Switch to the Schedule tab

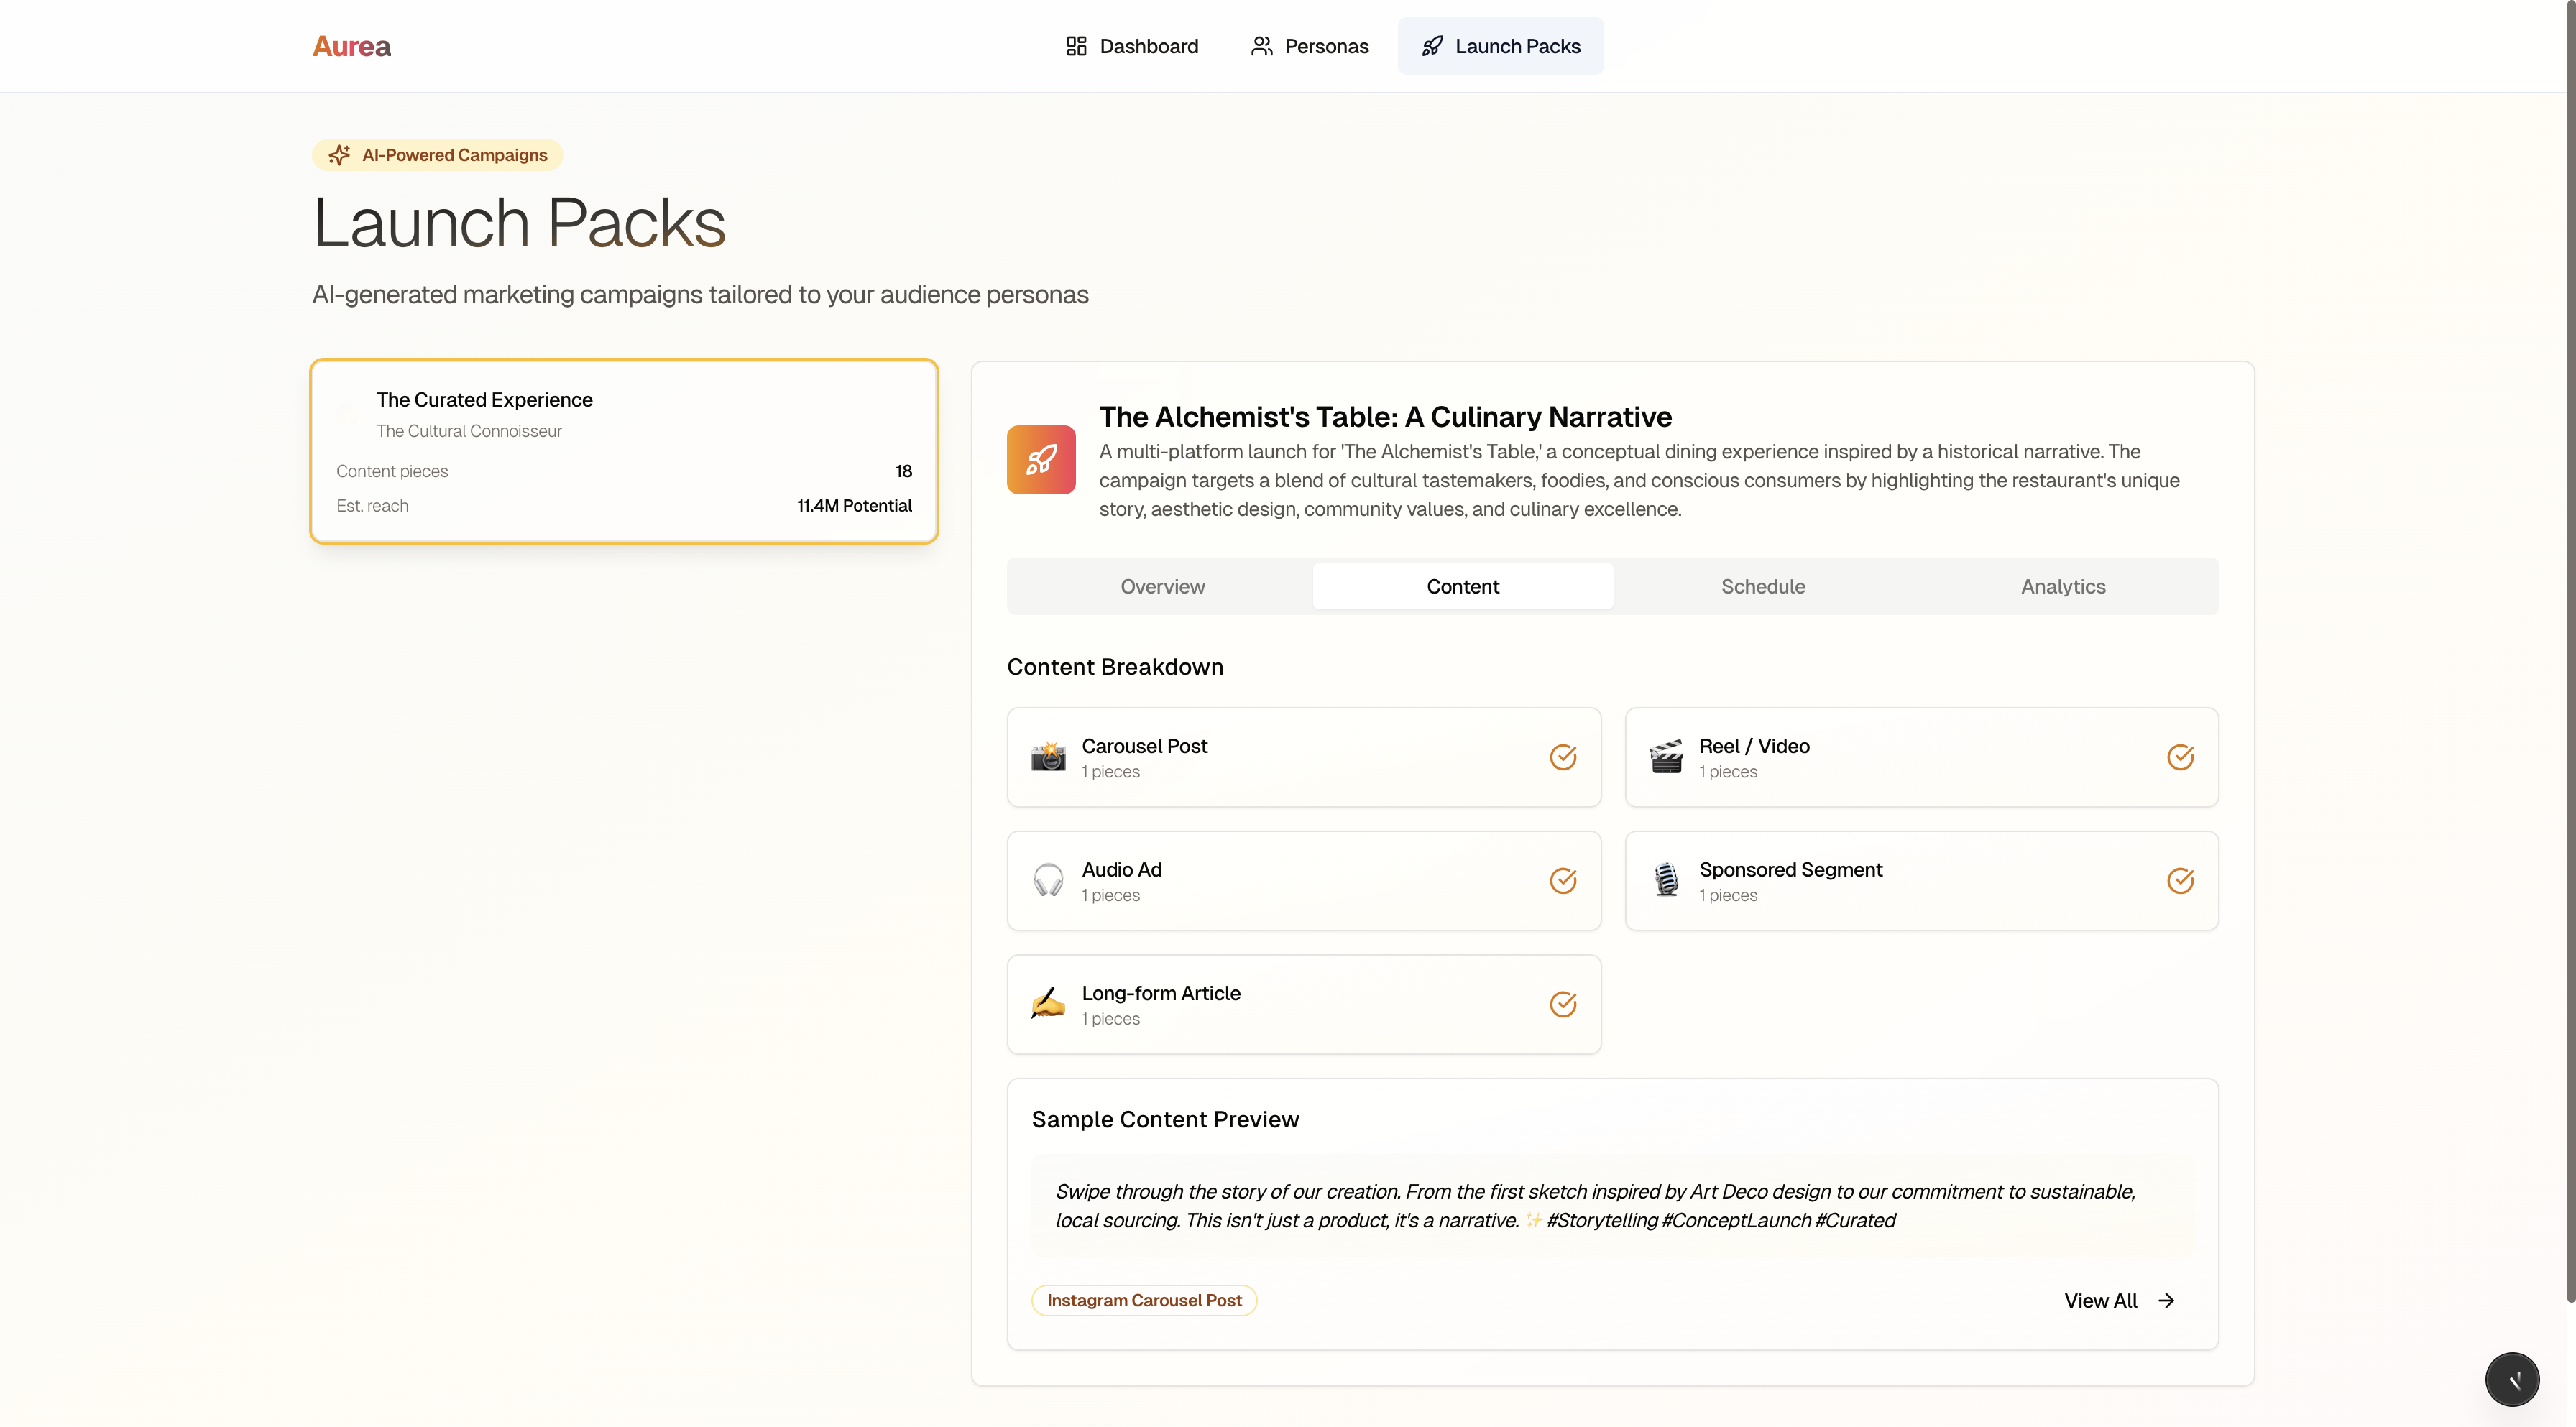[x=1762, y=586]
